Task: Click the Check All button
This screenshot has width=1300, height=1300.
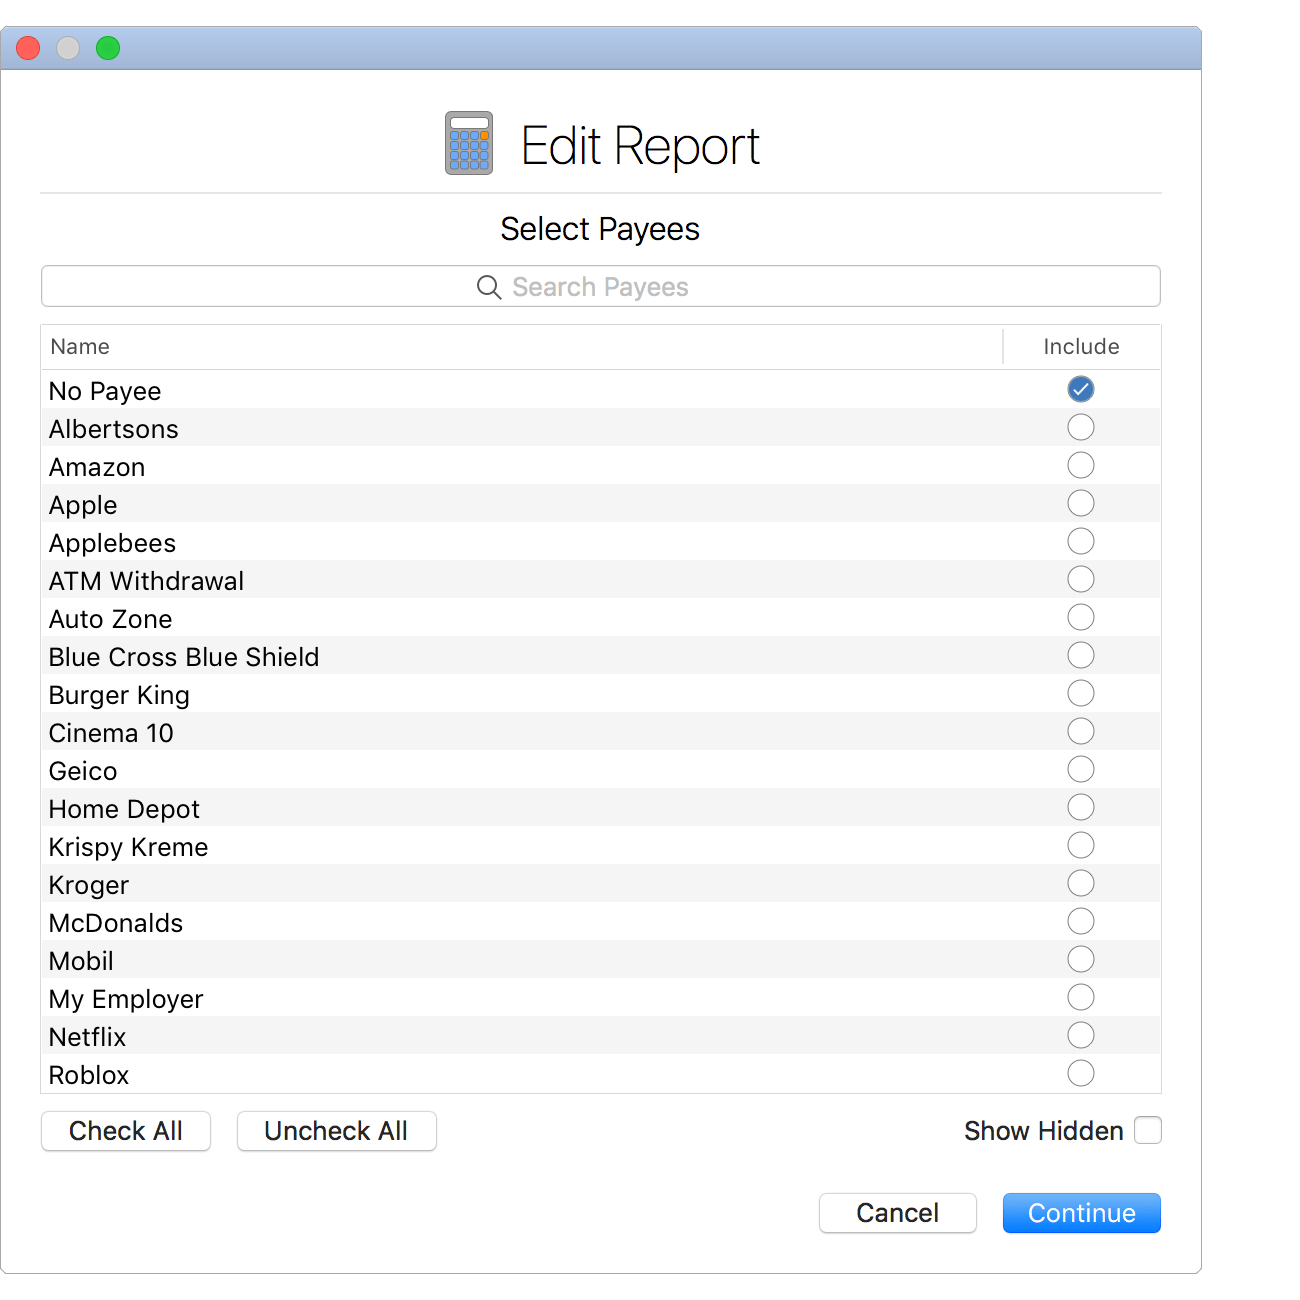Action: tap(126, 1131)
